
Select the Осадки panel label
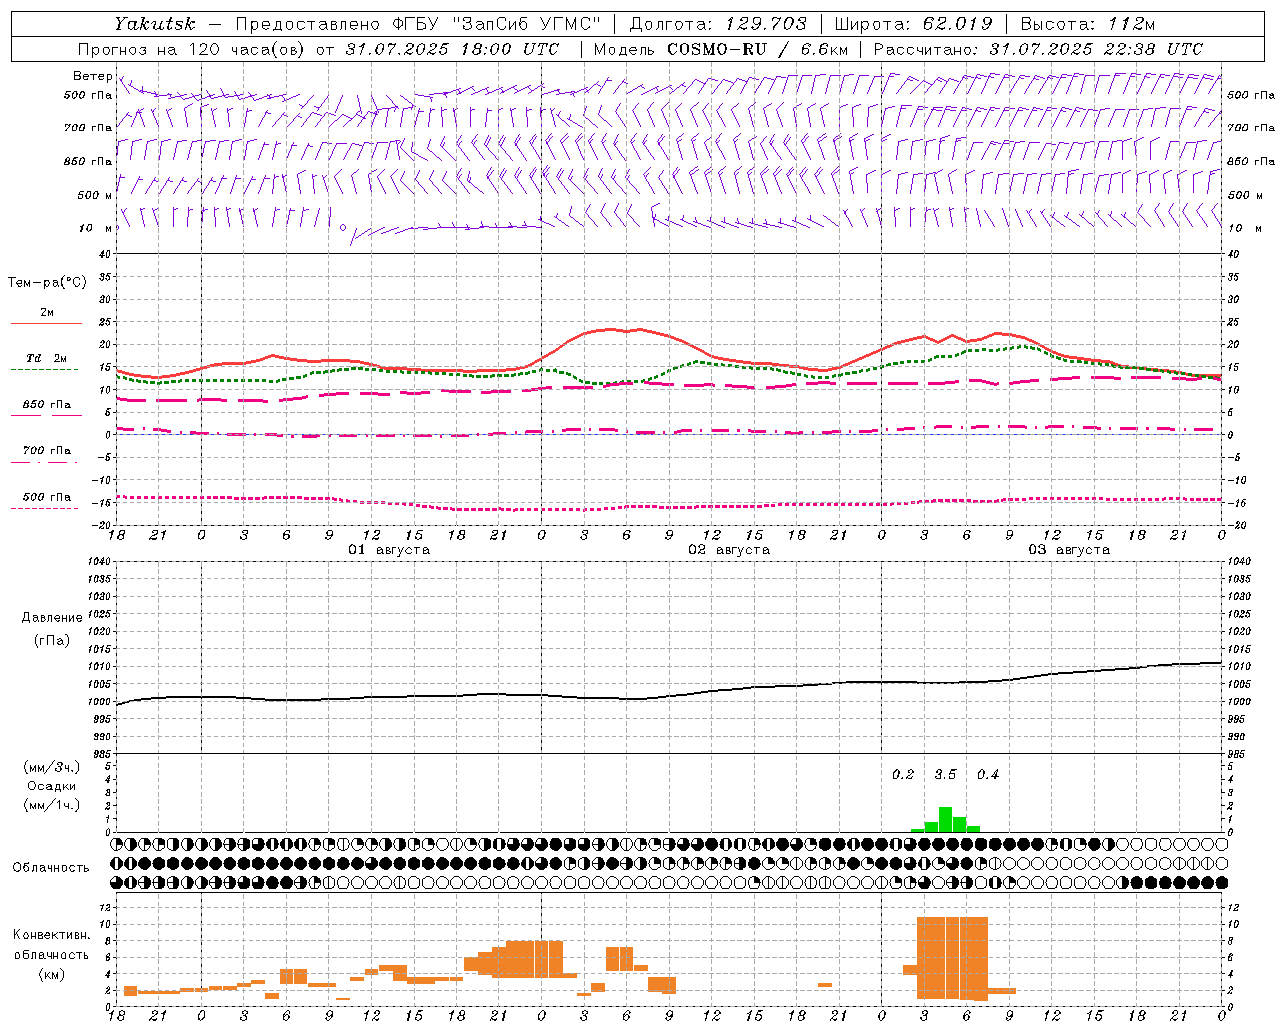click(x=51, y=786)
